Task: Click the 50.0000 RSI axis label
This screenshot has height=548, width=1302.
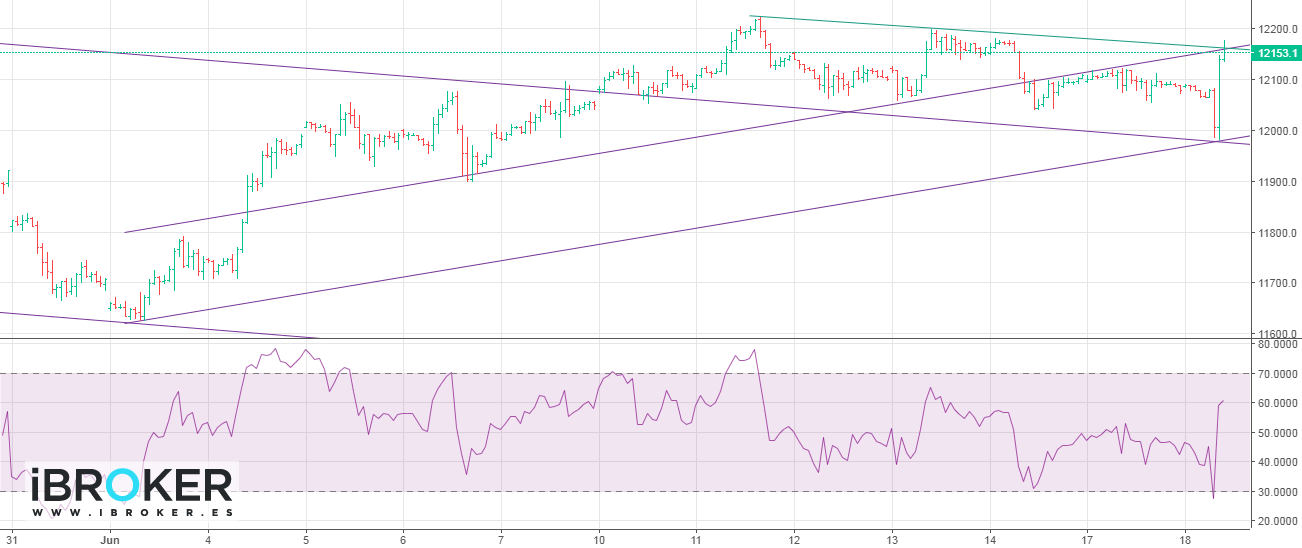Action: click(1279, 433)
